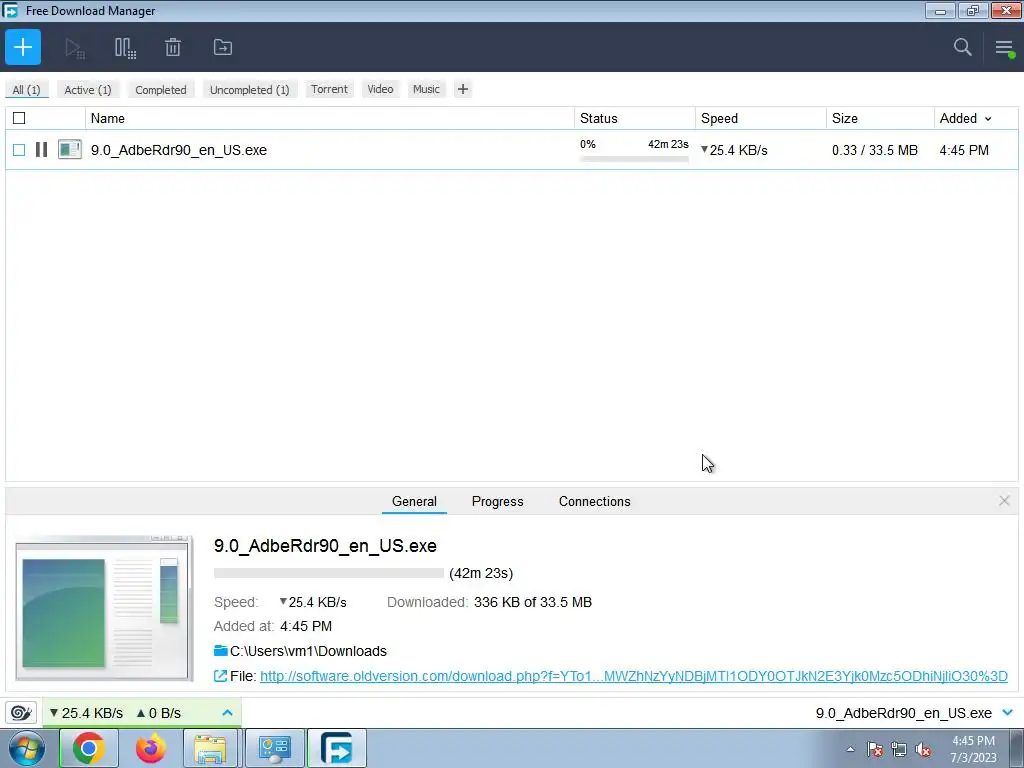Open the software.oldversion.com download link
This screenshot has width=1024, height=768.
[x=633, y=676]
